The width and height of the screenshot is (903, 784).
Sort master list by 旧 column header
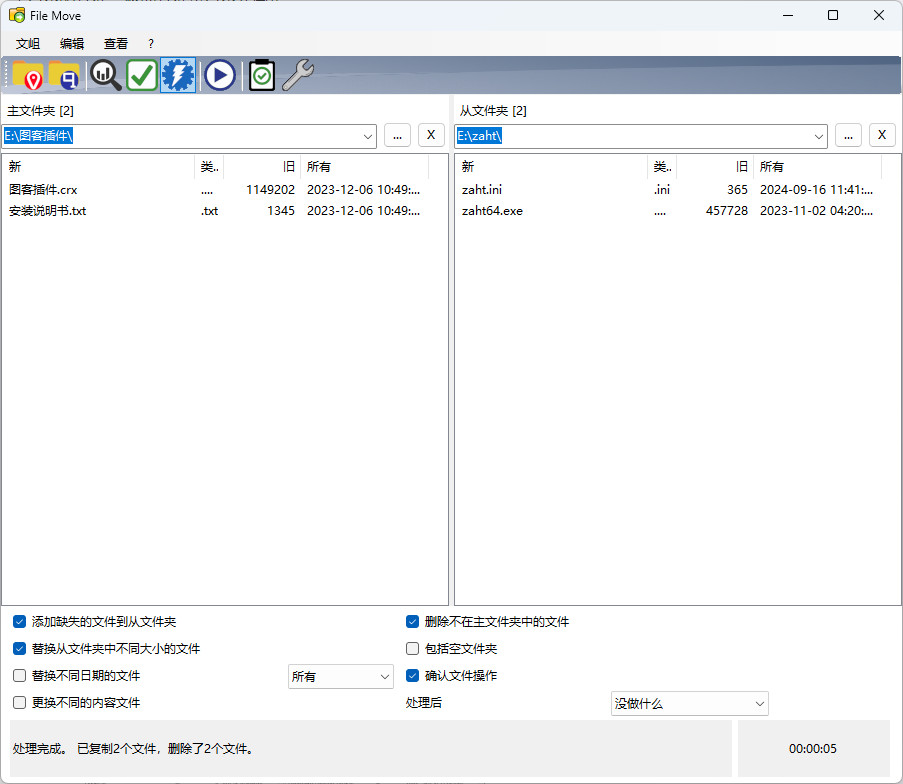(262, 166)
